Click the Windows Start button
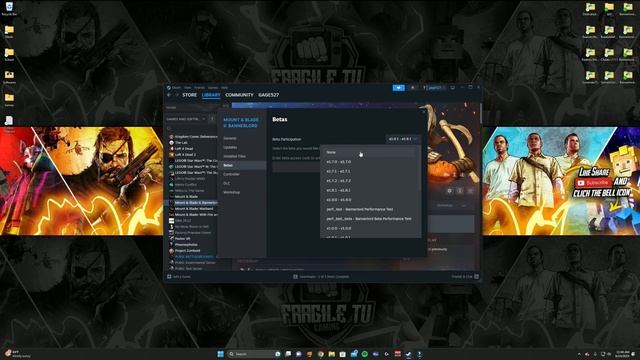Viewport: 640px width, 360px height. click(220, 354)
